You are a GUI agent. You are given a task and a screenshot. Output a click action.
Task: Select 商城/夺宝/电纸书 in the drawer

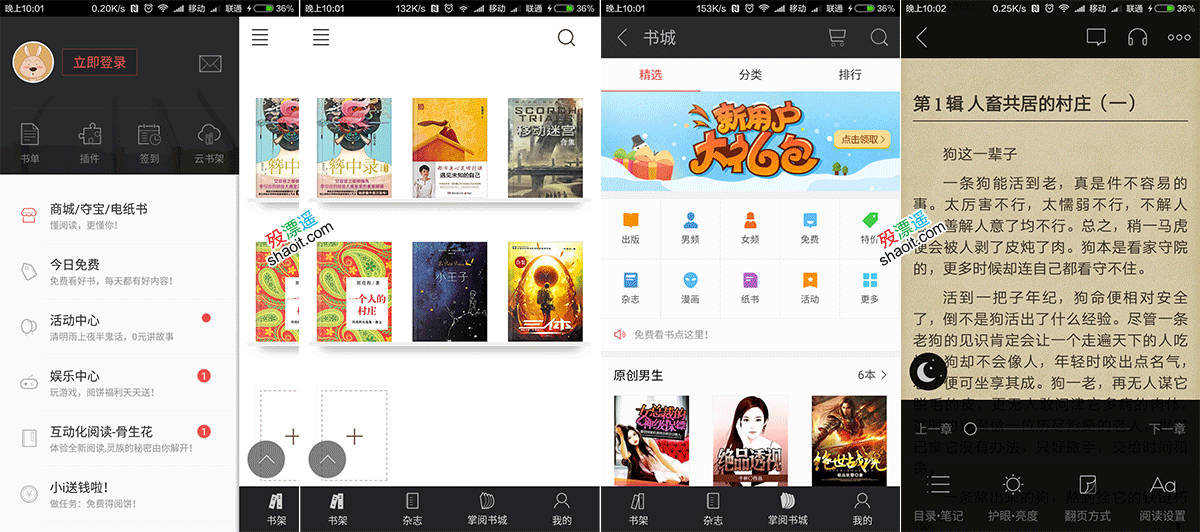click(120, 215)
